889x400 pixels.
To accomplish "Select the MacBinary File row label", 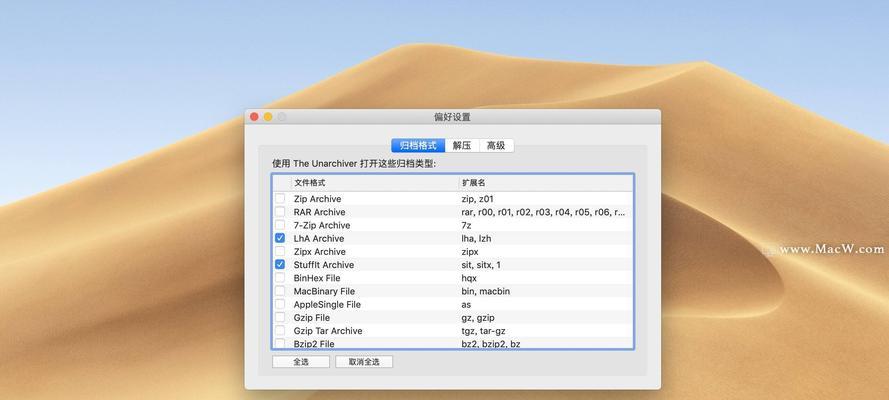I will click(324, 291).
